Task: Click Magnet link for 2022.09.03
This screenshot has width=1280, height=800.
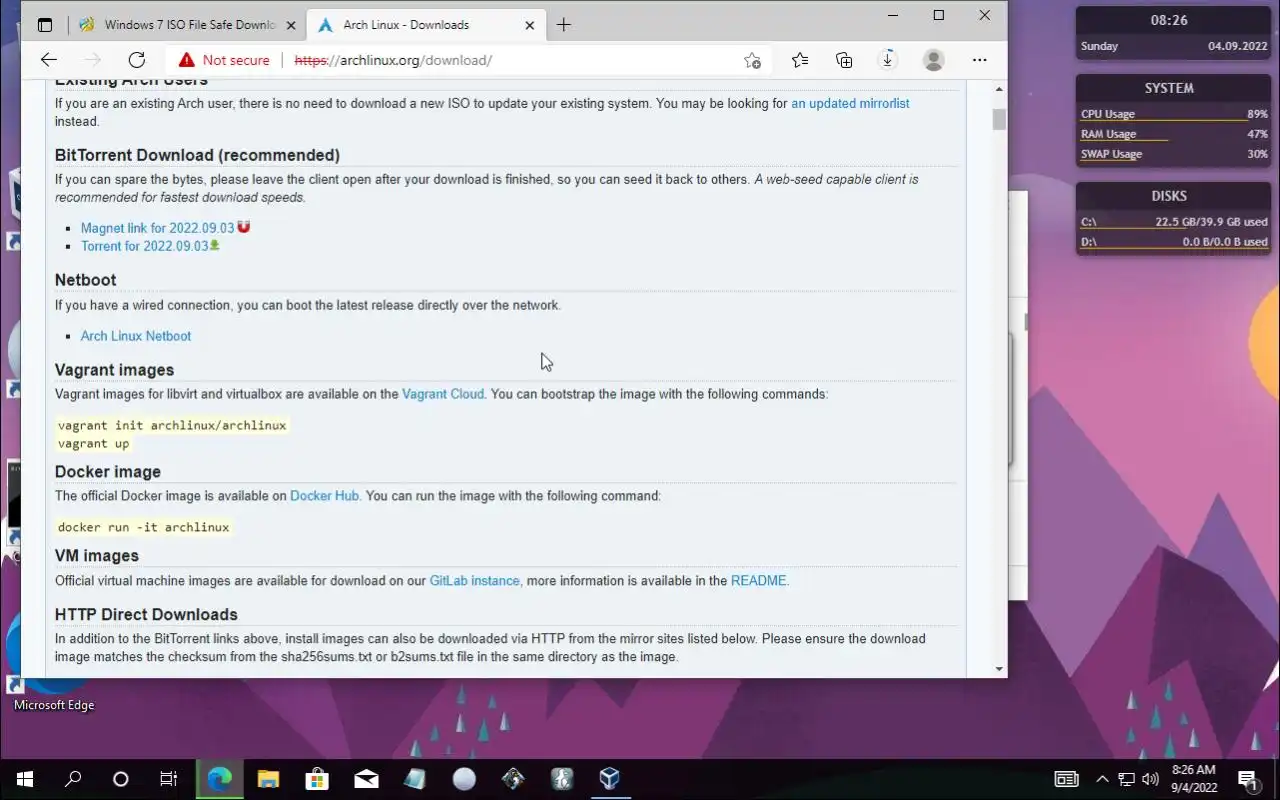Action: [157, 228]
